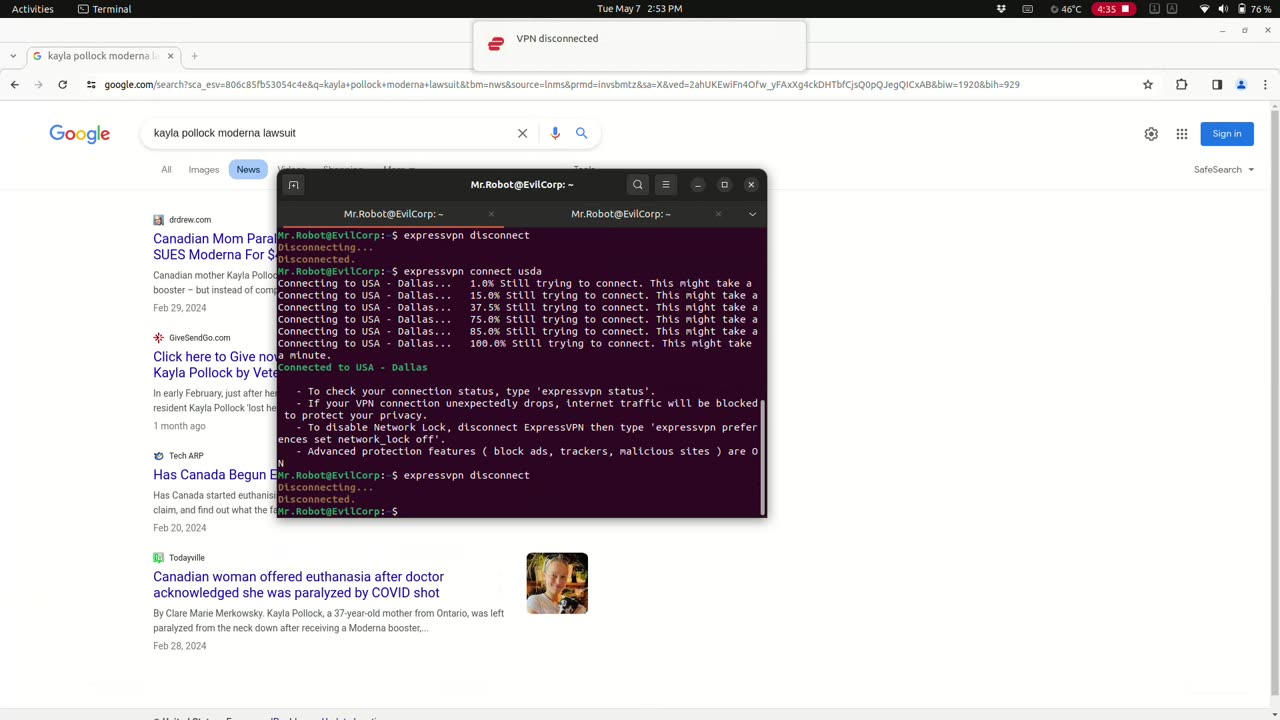Screen dimensions: 1280x720
Task: Close the second Mr.Robot@EvilCorp terminal tab
Action: (718, 214)
